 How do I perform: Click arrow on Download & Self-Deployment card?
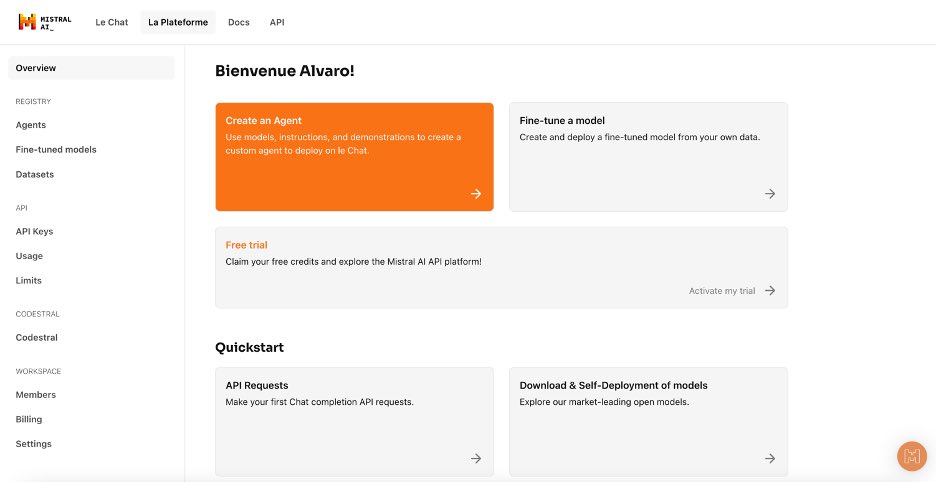770,458
